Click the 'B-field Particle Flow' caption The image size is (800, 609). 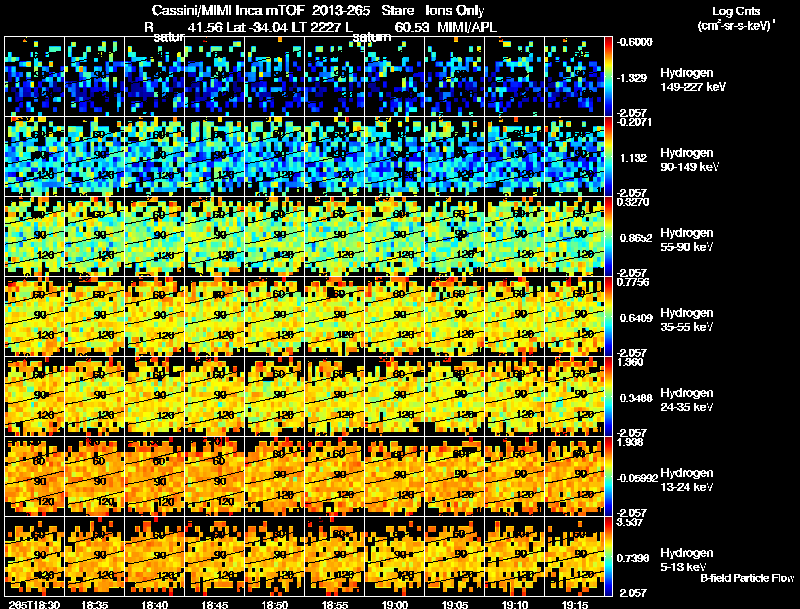(747, 578)
